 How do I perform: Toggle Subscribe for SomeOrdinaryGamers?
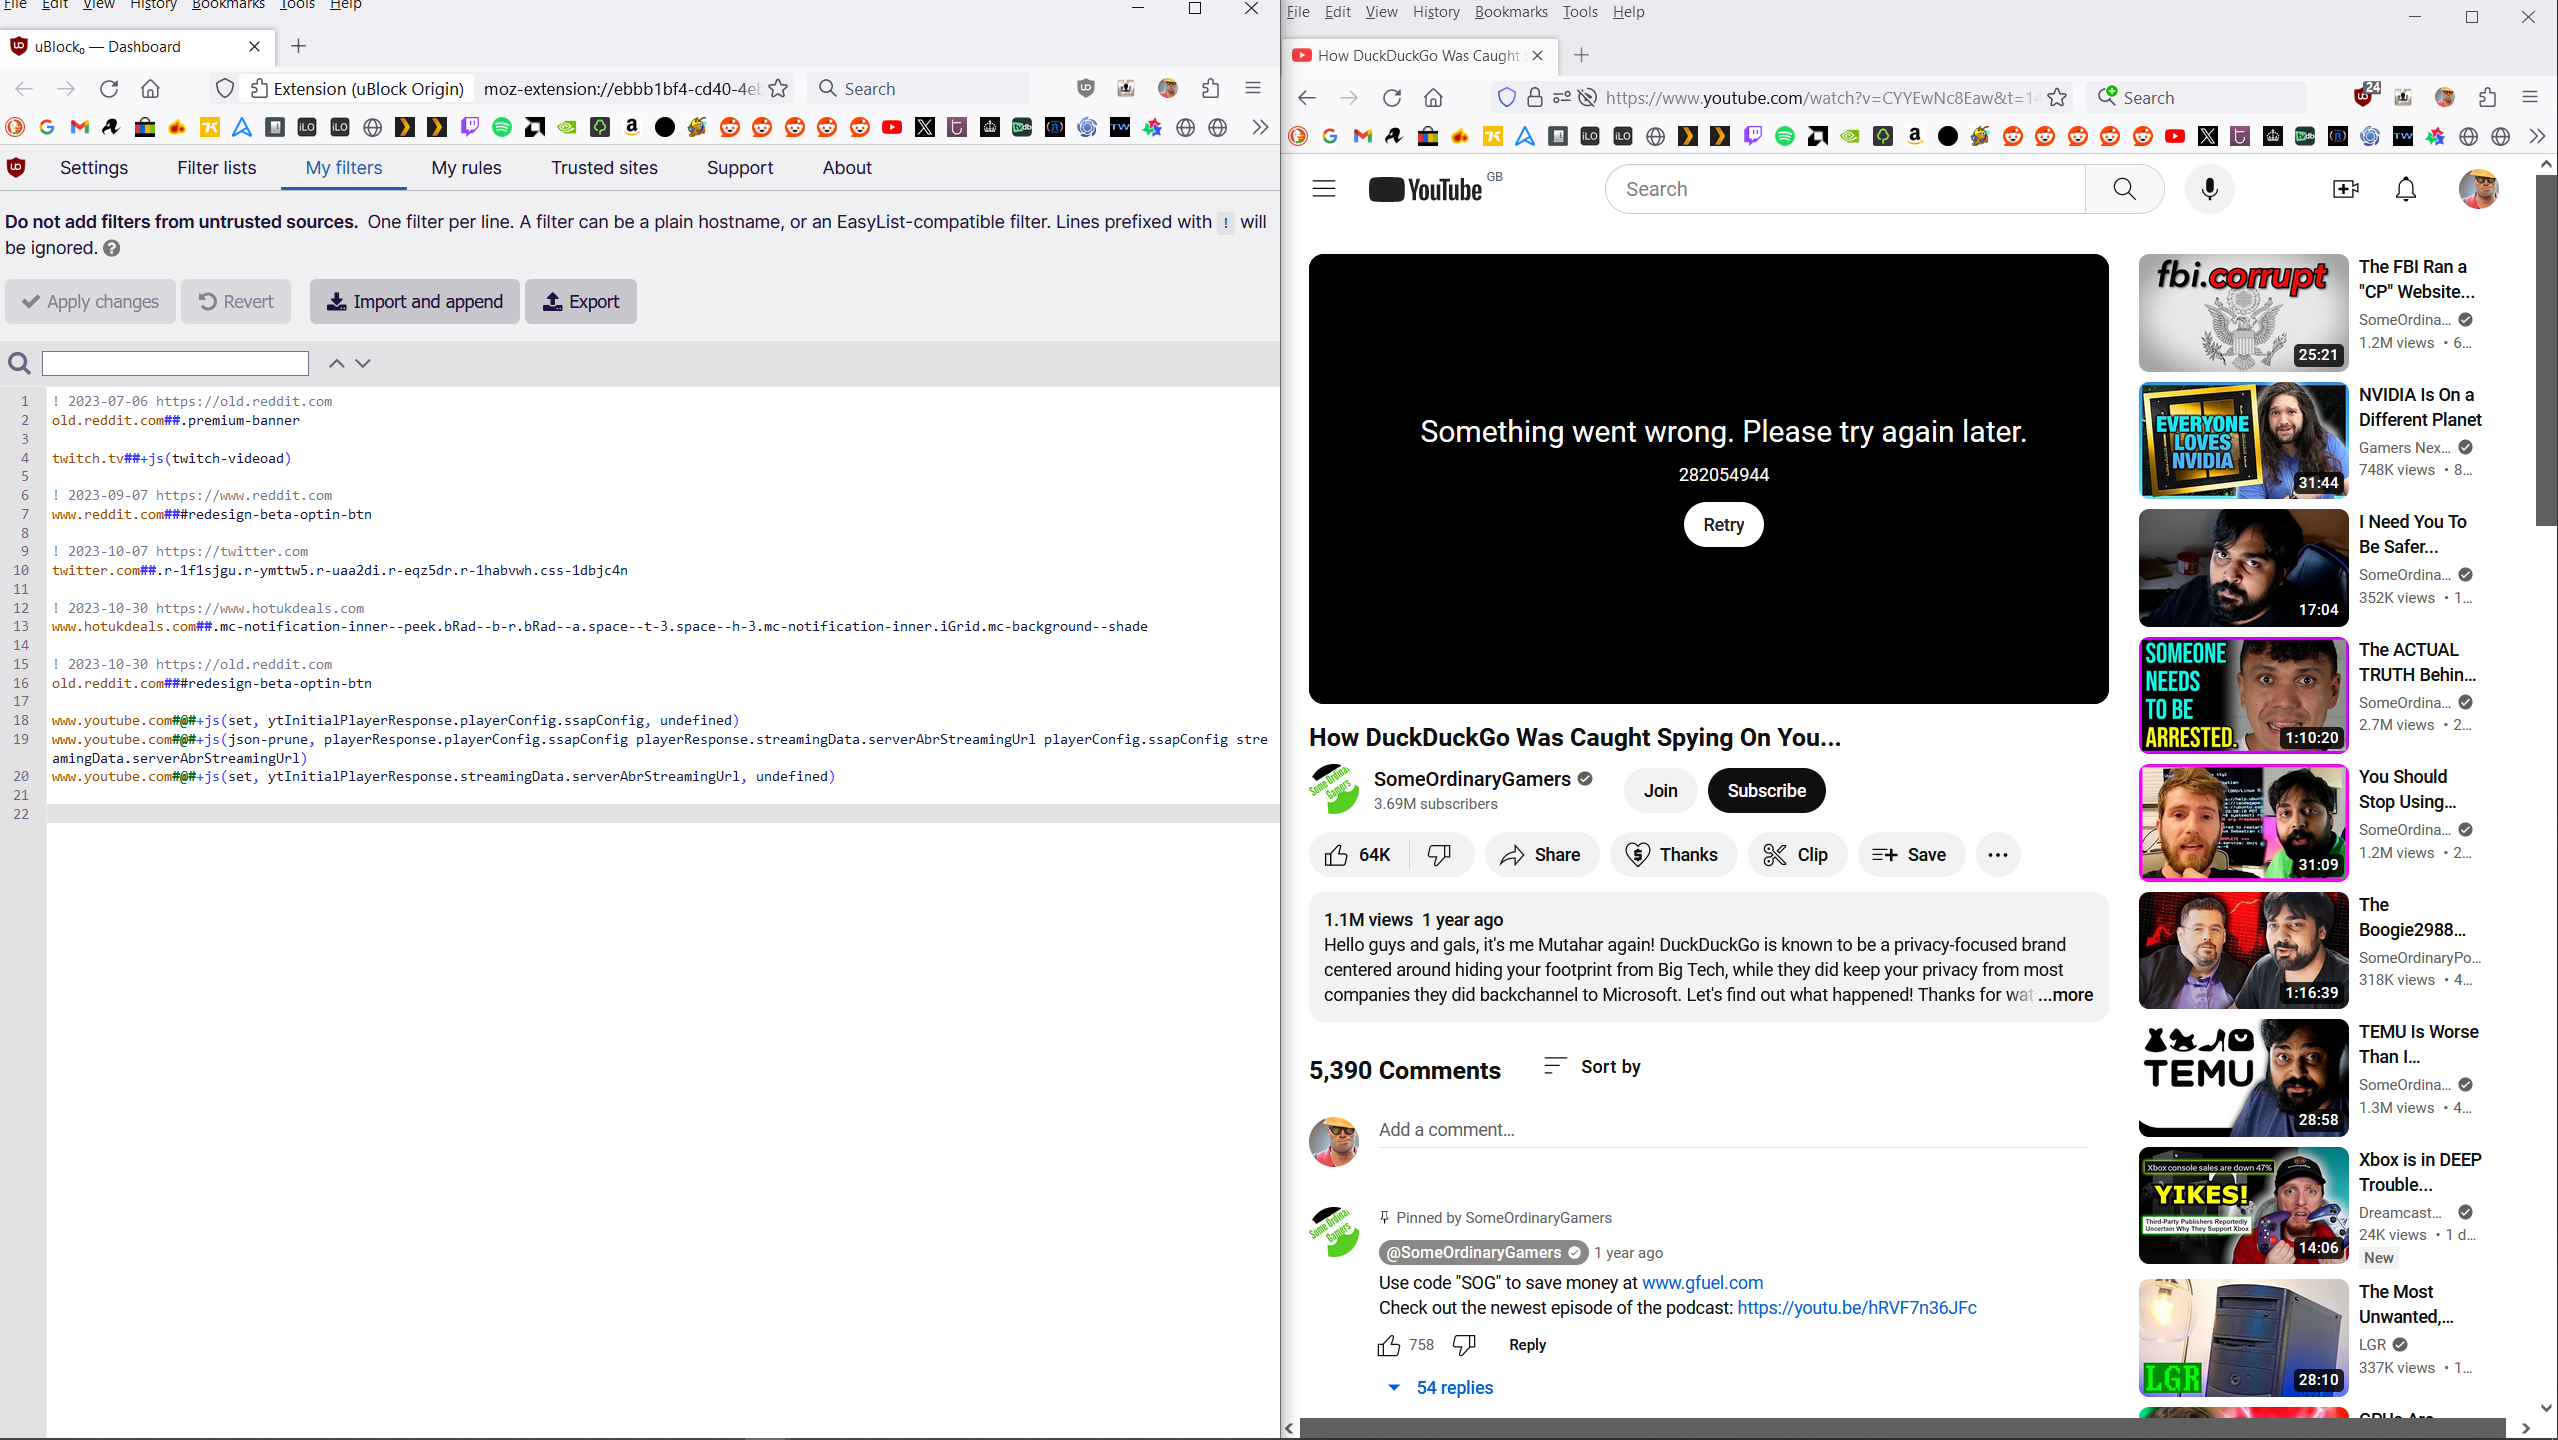[x=1765, y=790]
